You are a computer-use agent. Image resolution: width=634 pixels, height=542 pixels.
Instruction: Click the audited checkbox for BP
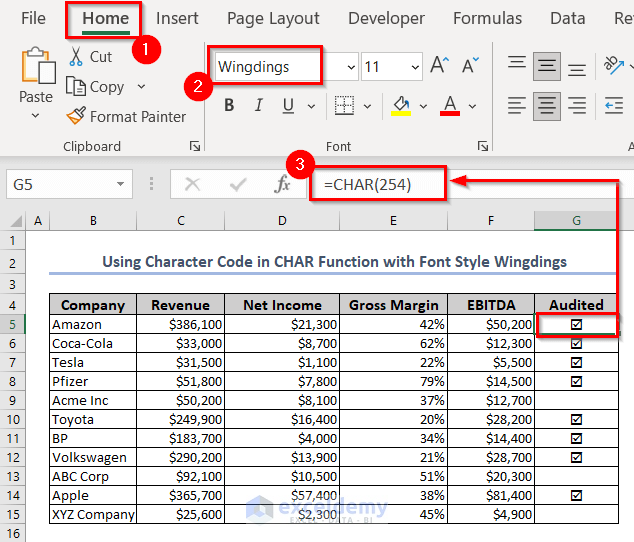[576, 438]
